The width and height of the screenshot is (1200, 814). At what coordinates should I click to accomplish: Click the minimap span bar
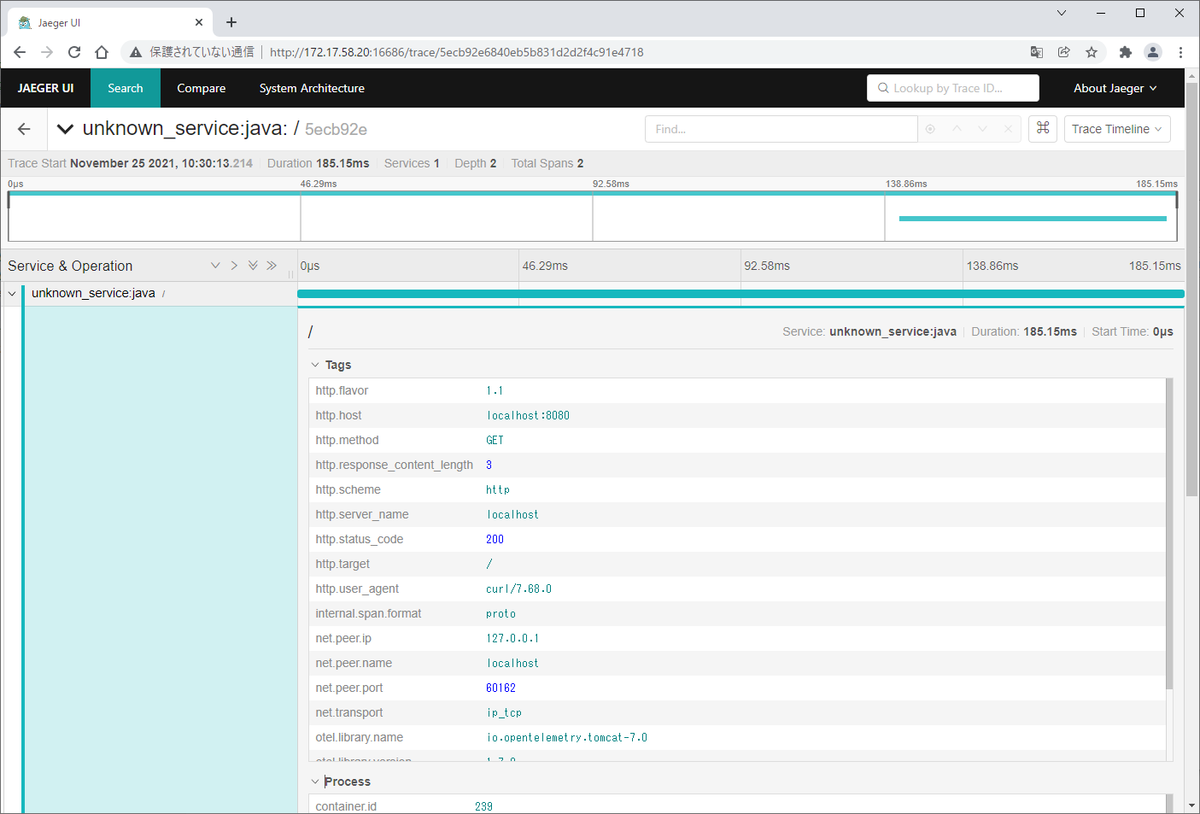point(1033,218)
